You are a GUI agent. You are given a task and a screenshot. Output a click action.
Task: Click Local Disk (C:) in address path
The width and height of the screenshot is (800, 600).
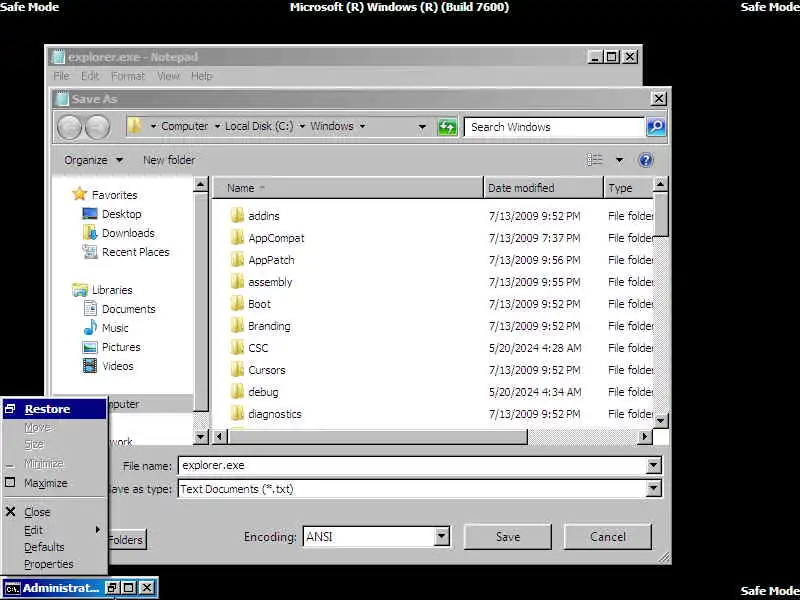(259, 126)
